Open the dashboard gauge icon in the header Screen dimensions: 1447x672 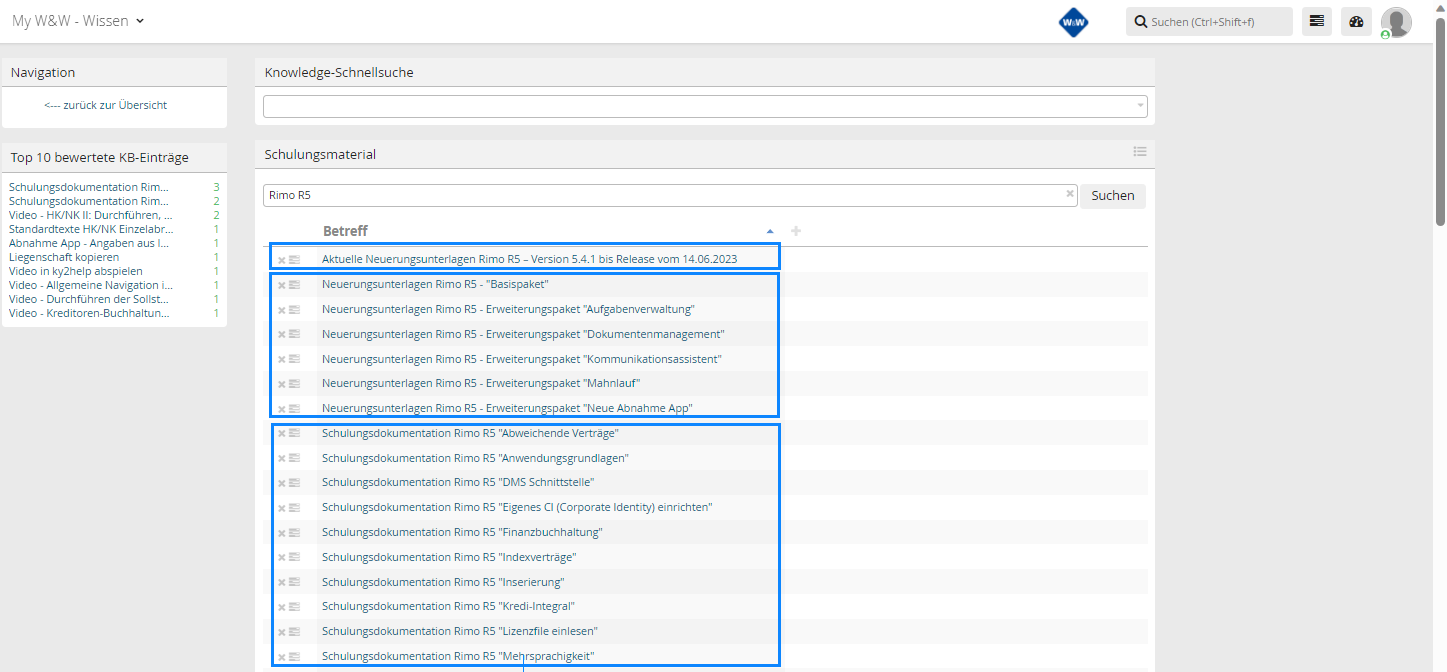(1356, 21)
